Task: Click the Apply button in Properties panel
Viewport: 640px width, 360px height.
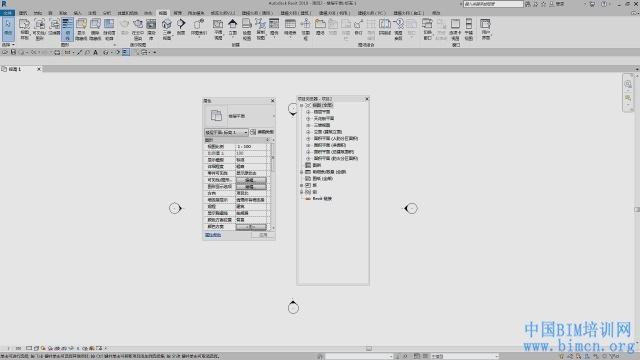Action: 263,235
